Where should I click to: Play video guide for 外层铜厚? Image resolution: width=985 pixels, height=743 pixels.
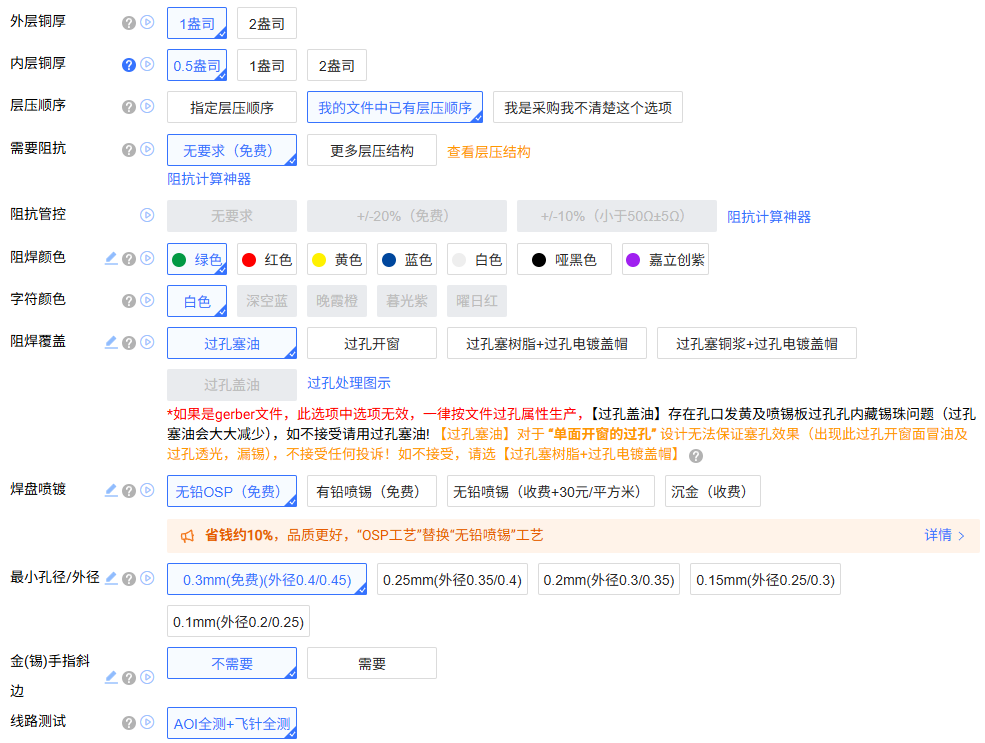point(147,23)
